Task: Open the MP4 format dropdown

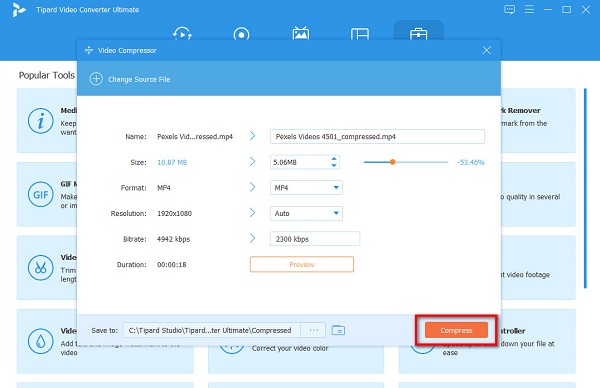Action: coord(306,187)
